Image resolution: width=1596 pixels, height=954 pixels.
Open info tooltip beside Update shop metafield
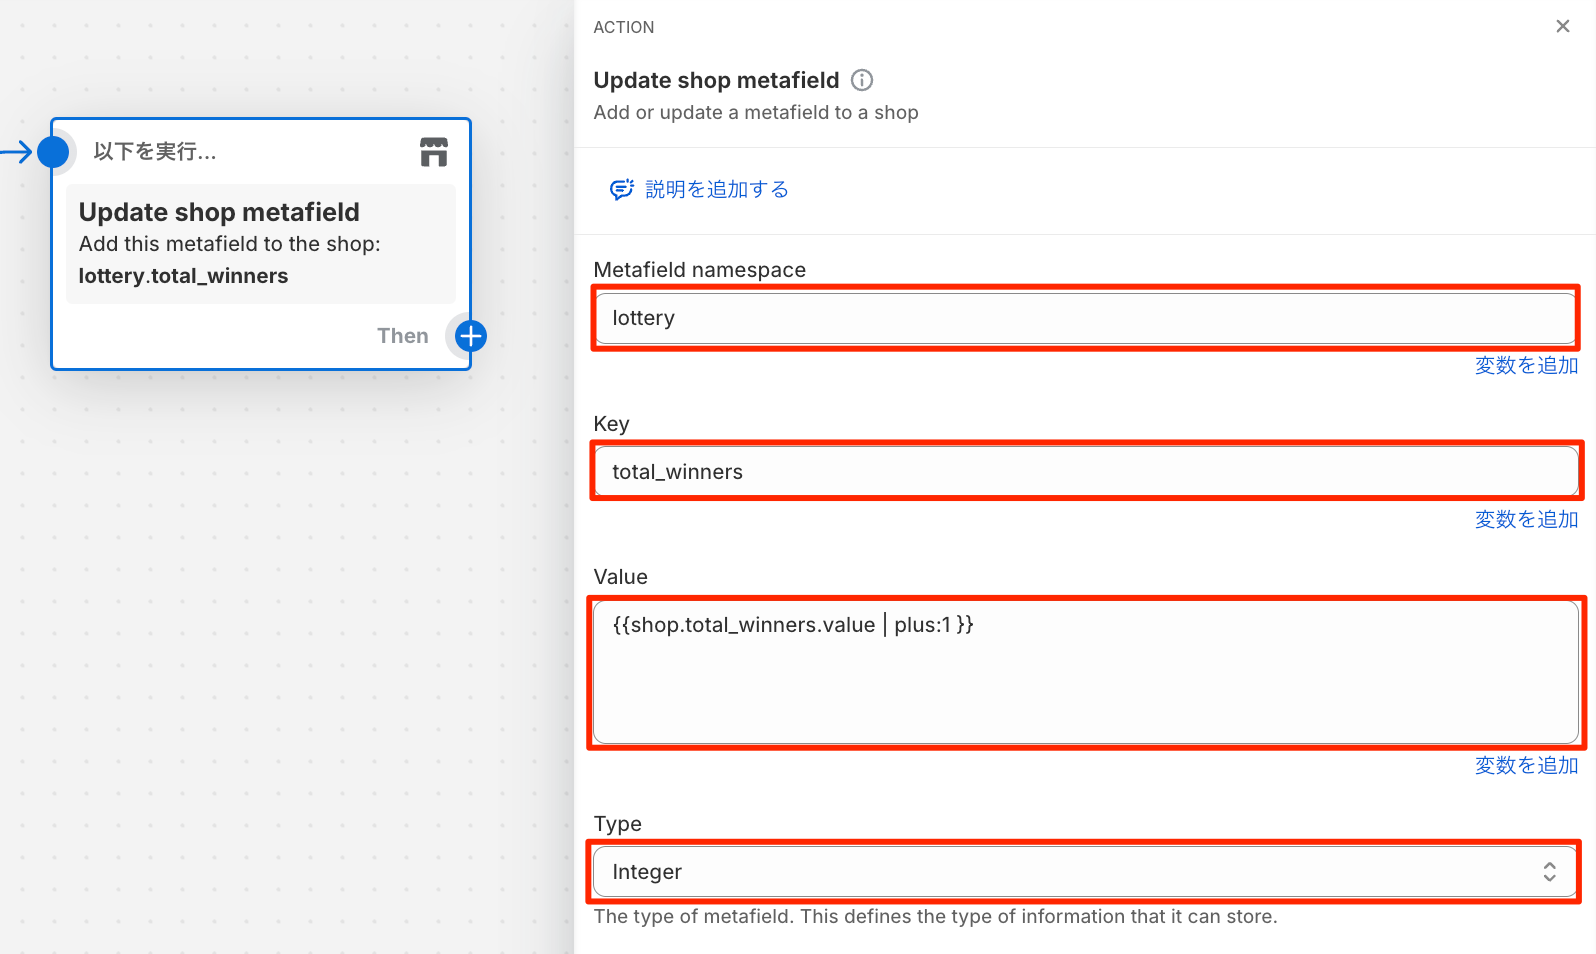click(x=862, y=80)
